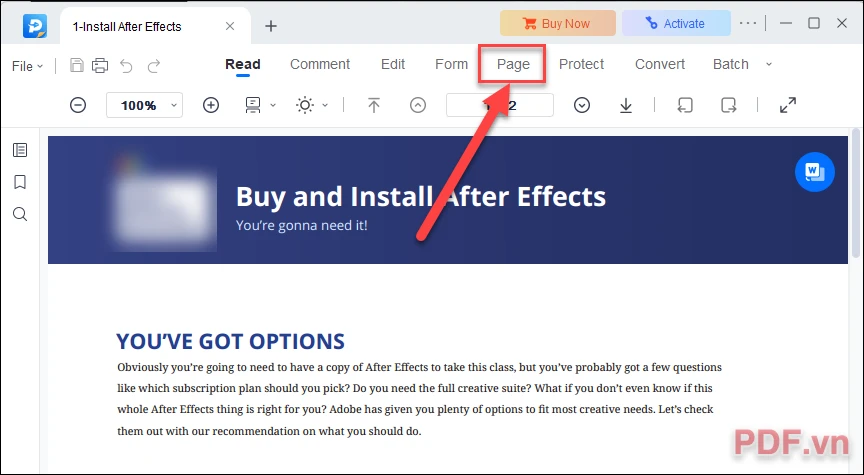
Task: Open the Page tab
Action: (513, 64)
